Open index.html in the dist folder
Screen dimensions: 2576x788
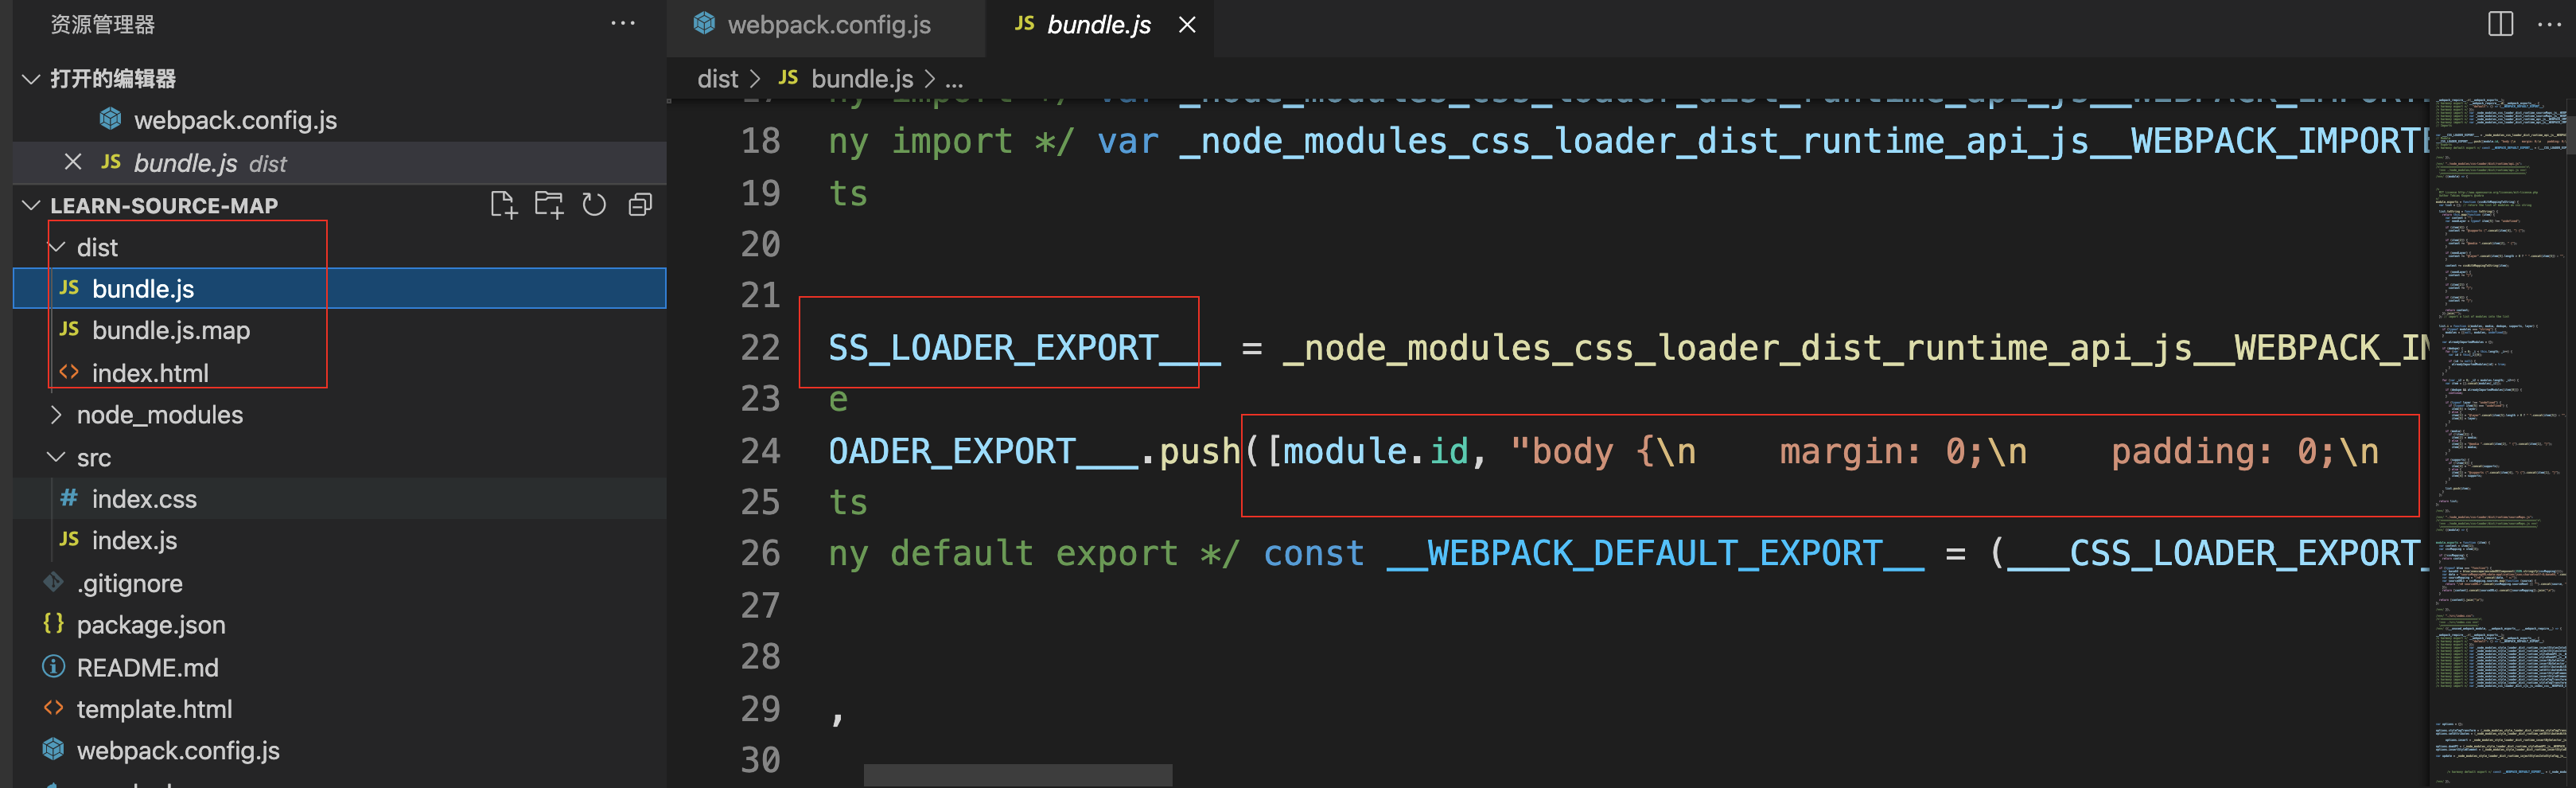(339, 373)
